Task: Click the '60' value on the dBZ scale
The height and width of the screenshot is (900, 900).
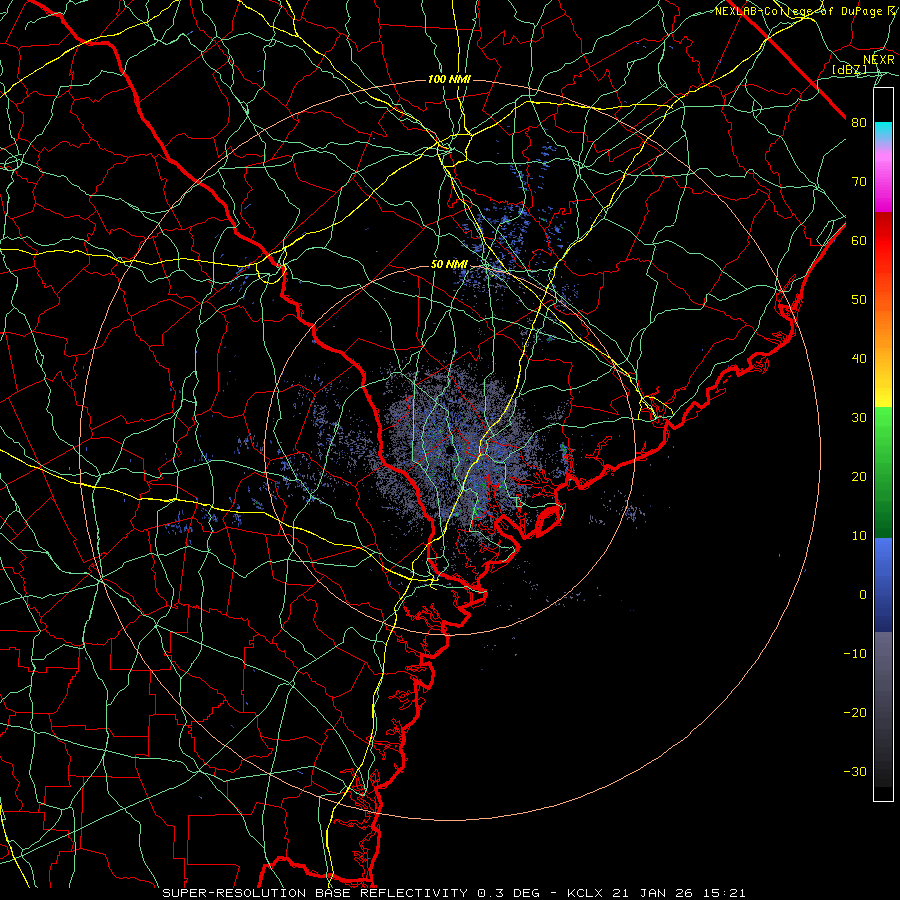Action: [859, 240]
